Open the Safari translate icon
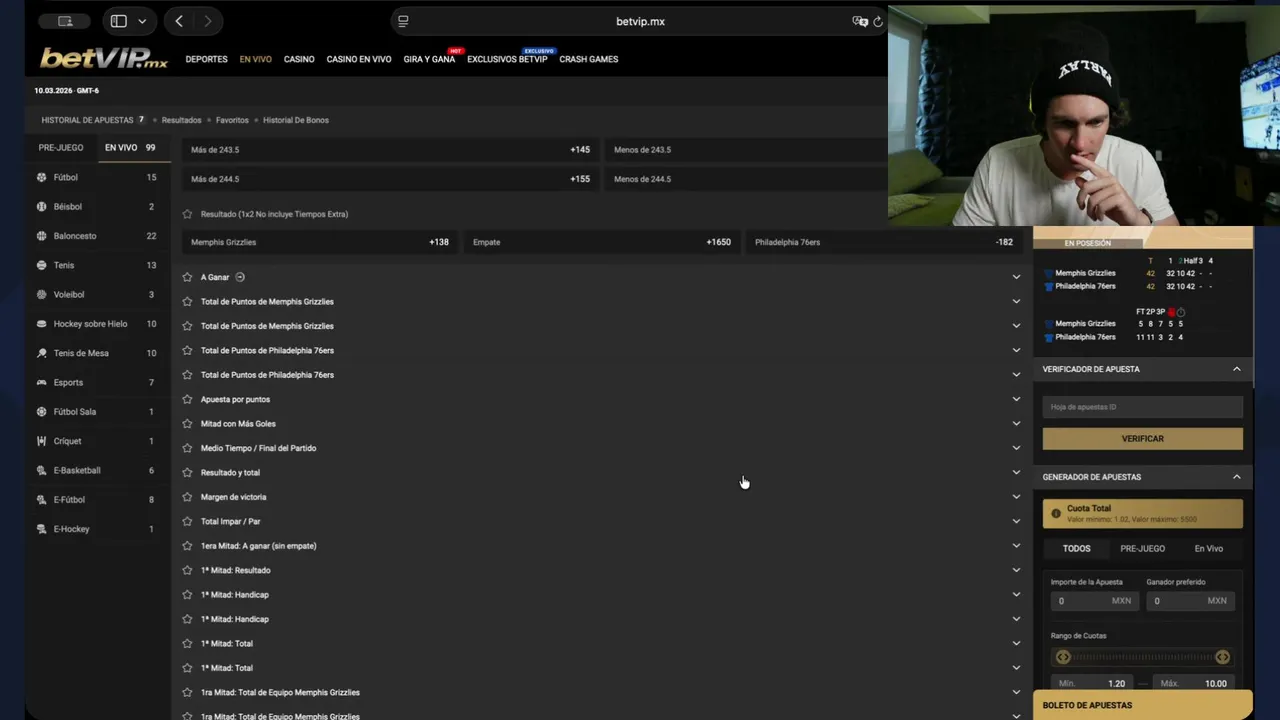Image resolution: width=1280 pixels, height=720 pixels. (x=859, y=21)
